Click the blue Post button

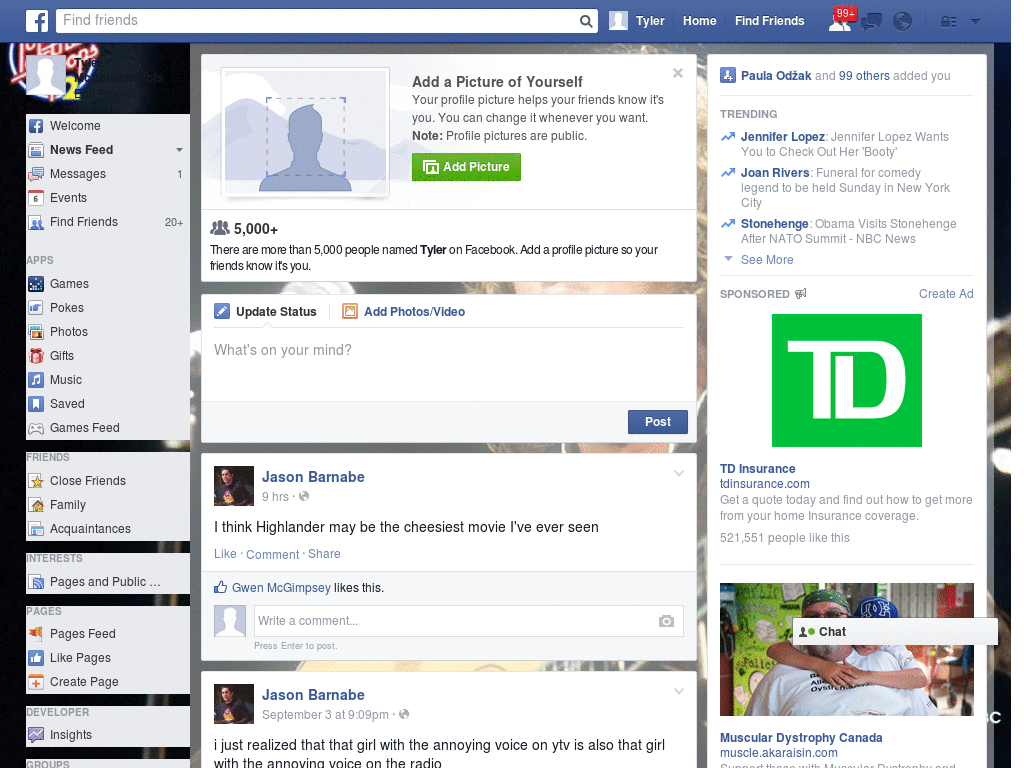(x=658, y=422)
